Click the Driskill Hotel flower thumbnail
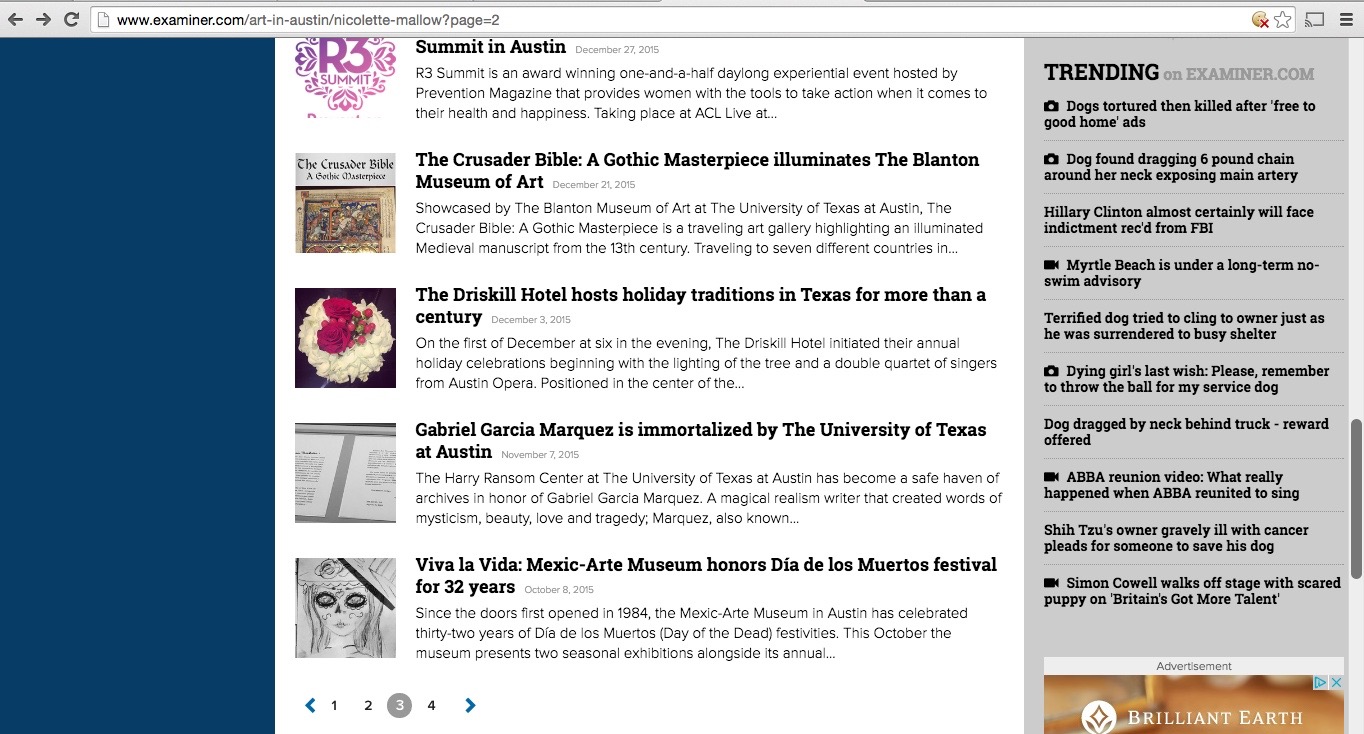1364x734 pixels. click(345, 338)
